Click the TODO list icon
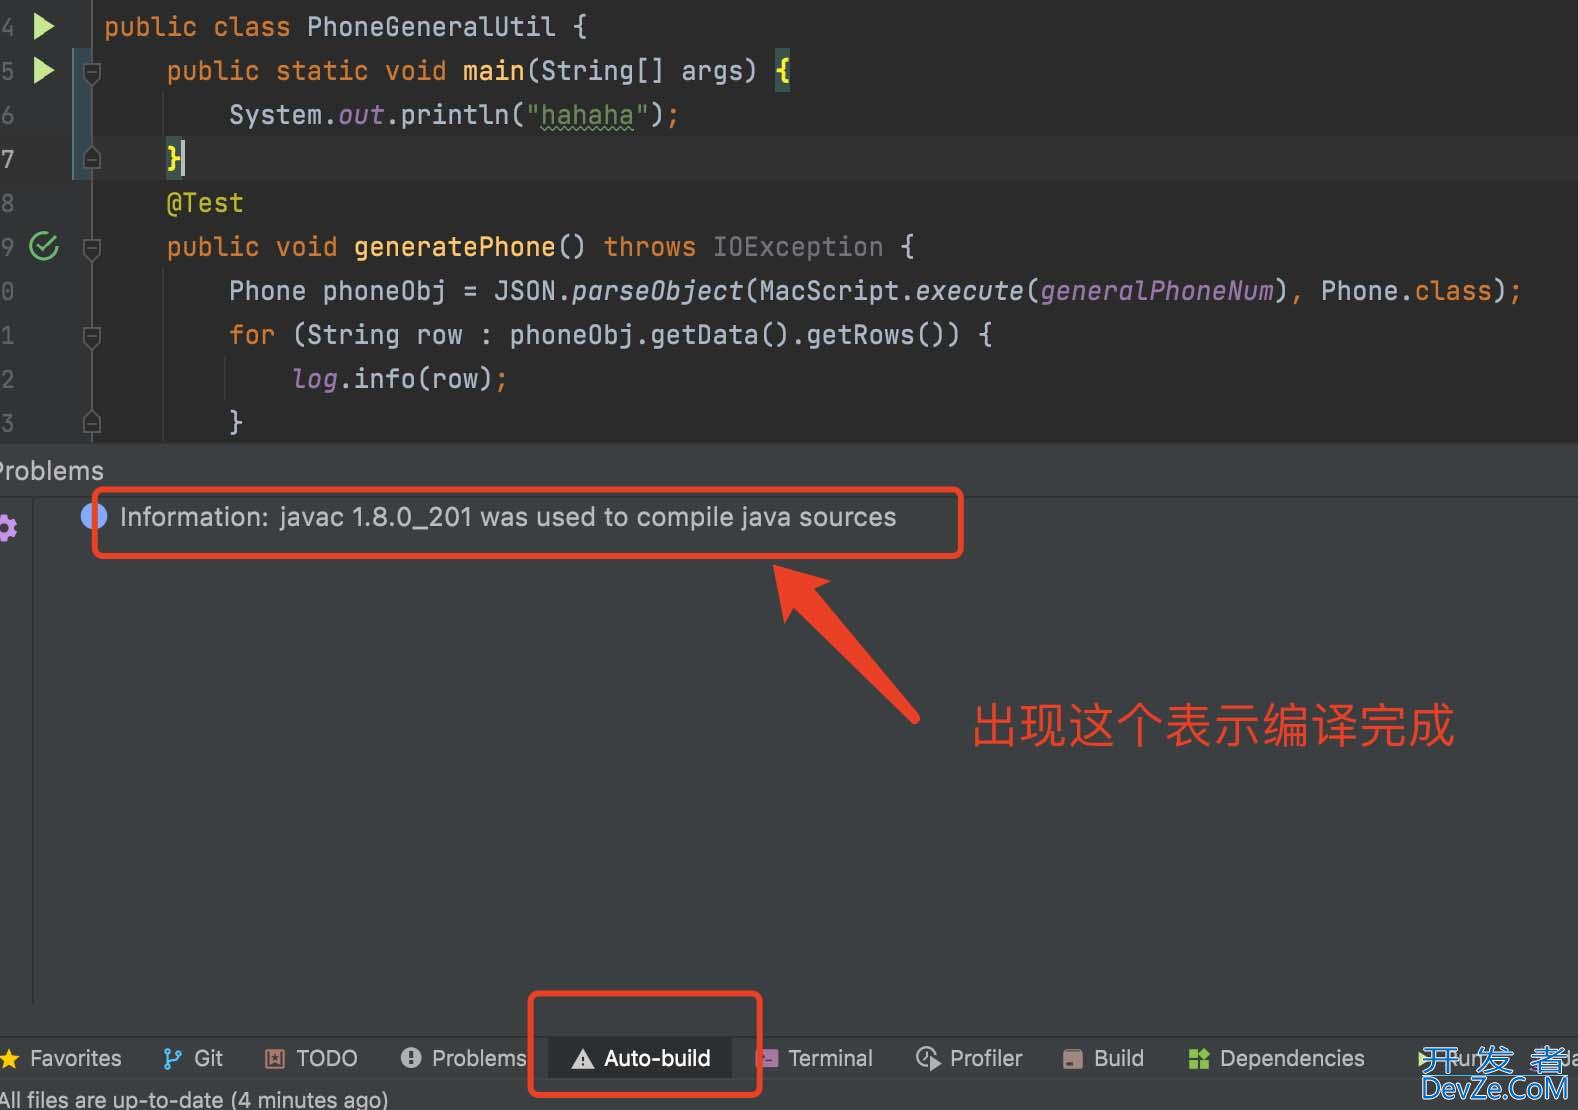Image resolution: width=1578 pixels, height=1110 pixels. pos(275,1058)
